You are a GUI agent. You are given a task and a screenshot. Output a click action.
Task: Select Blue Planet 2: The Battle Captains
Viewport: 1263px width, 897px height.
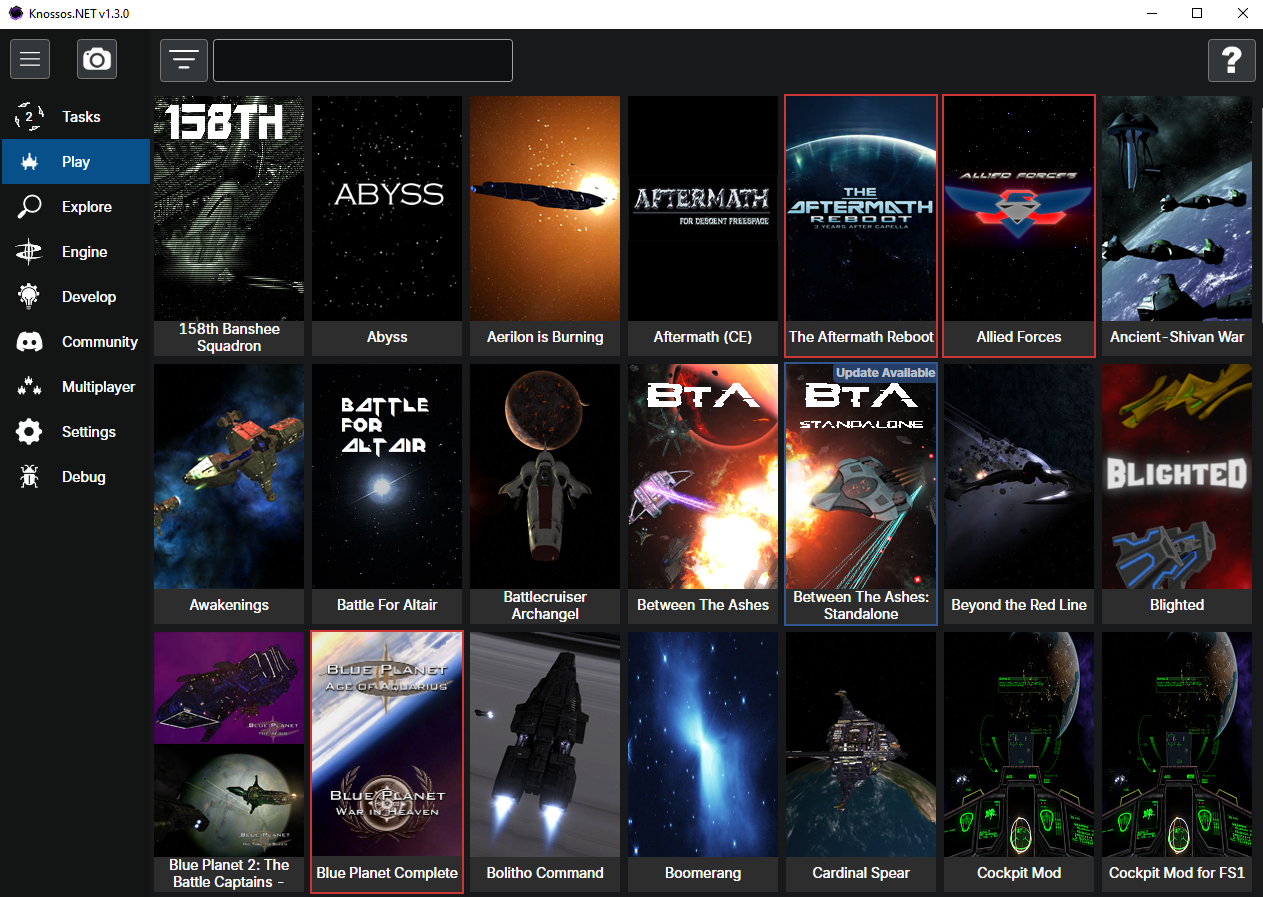[229, 761]
